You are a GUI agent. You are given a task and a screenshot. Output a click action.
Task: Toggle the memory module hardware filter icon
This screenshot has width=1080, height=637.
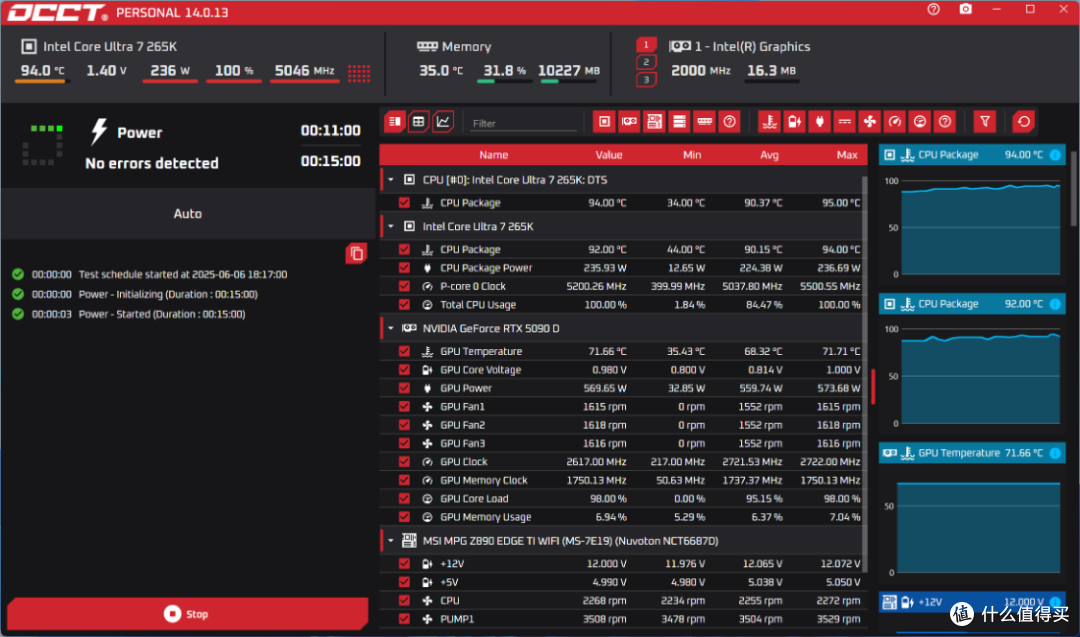pyautogui.click(x=705, y=122)
